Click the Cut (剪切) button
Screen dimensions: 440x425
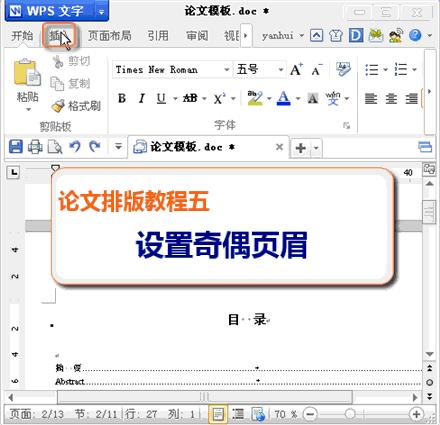[71, 61]
